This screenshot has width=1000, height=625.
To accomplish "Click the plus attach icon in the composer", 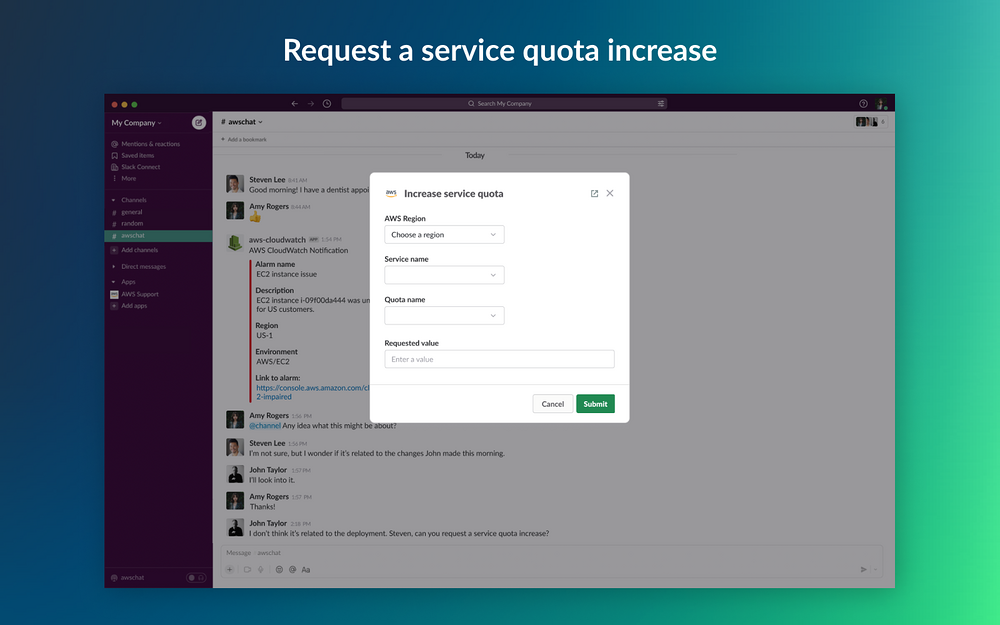I will pyautogui.click(x=230, y=570).
